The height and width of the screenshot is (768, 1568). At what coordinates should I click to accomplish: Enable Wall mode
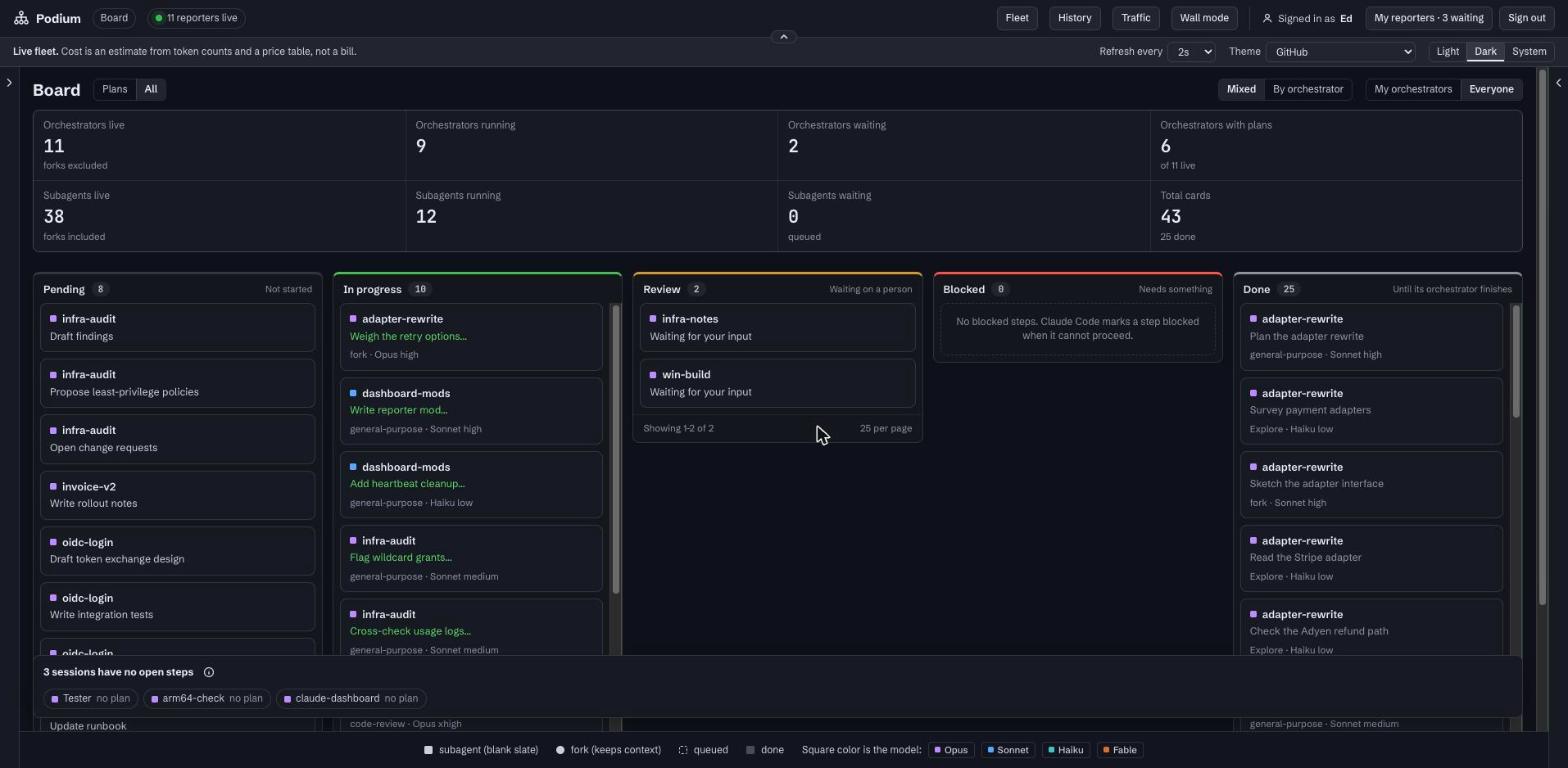pyautogui.click(x=1204, y=18)
